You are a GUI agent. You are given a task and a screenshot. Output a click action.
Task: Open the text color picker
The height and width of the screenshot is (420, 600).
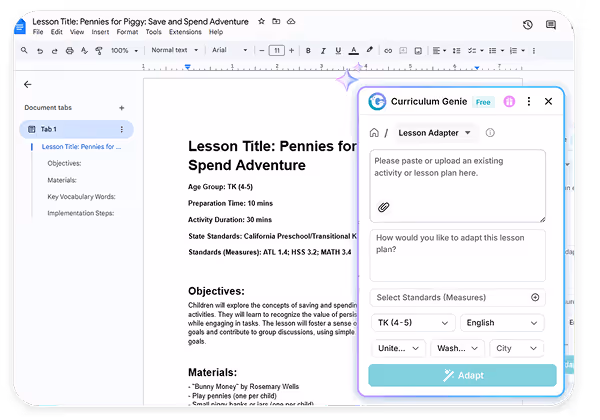pos(354,50)
